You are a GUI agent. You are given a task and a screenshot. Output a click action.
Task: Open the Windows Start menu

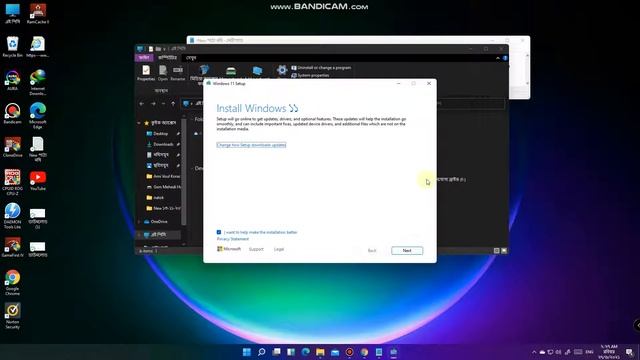(x=247, y=352)
